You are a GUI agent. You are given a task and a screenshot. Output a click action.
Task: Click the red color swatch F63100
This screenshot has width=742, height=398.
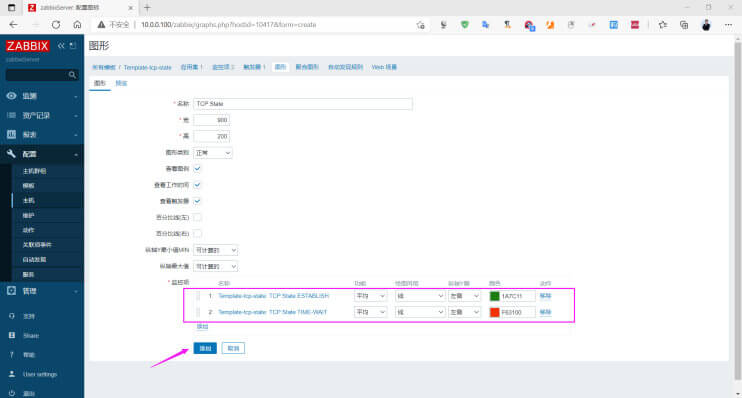point(495,312)
